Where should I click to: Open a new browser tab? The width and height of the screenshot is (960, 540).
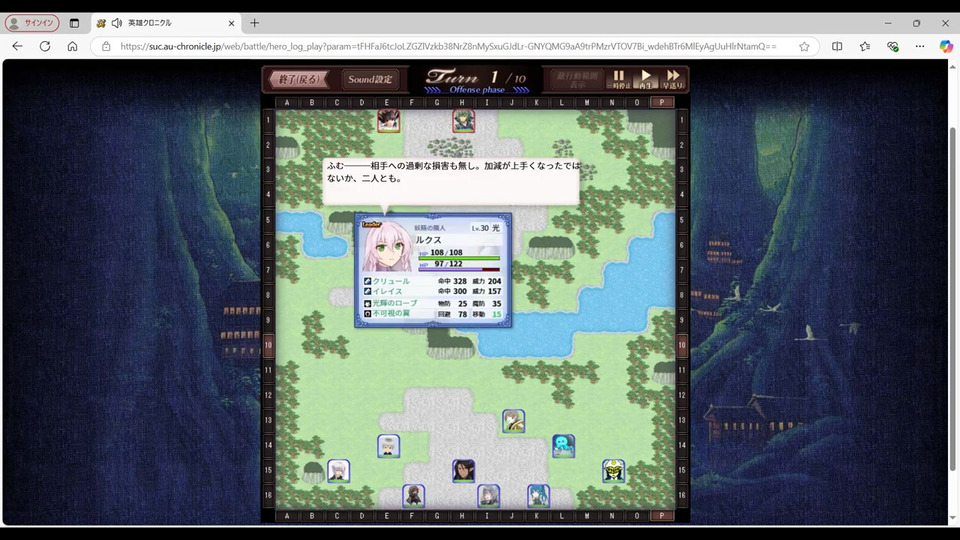coord(255,23)
